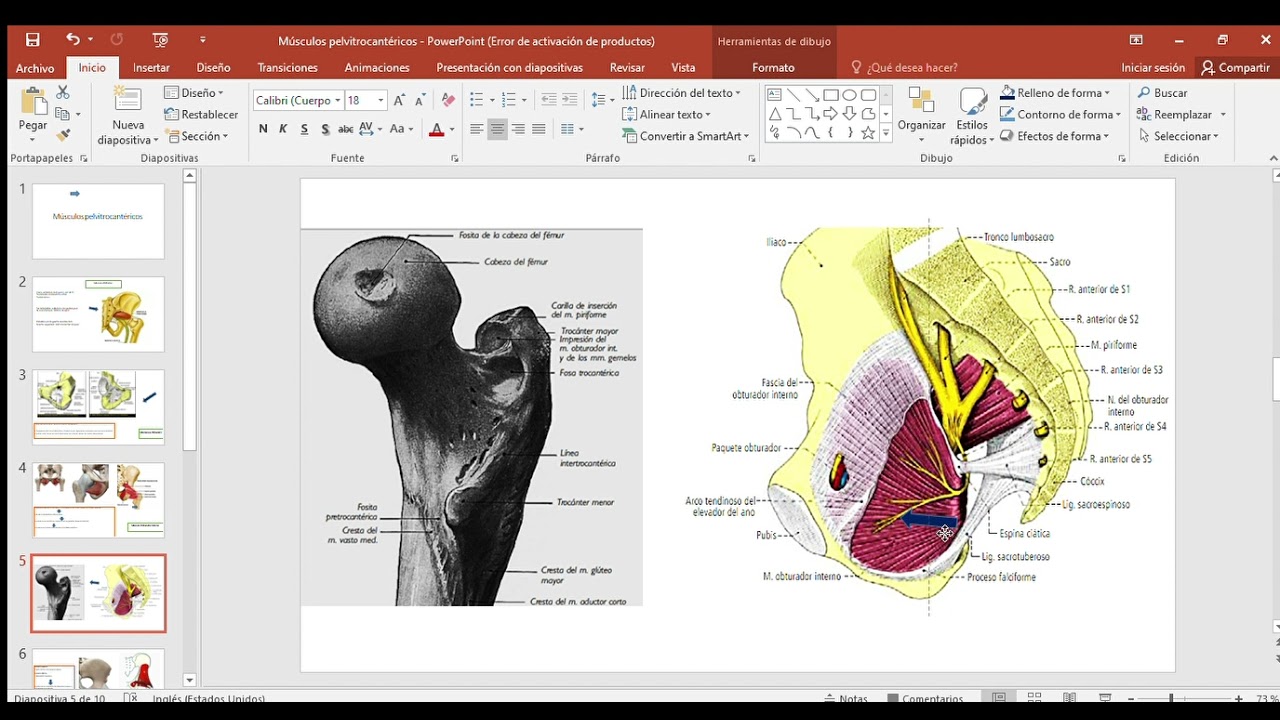Open ribbon display options icon in title bar
The width and height of the screenshot is (1280, 720).
pyautogui.click(x=1136, y=40)
